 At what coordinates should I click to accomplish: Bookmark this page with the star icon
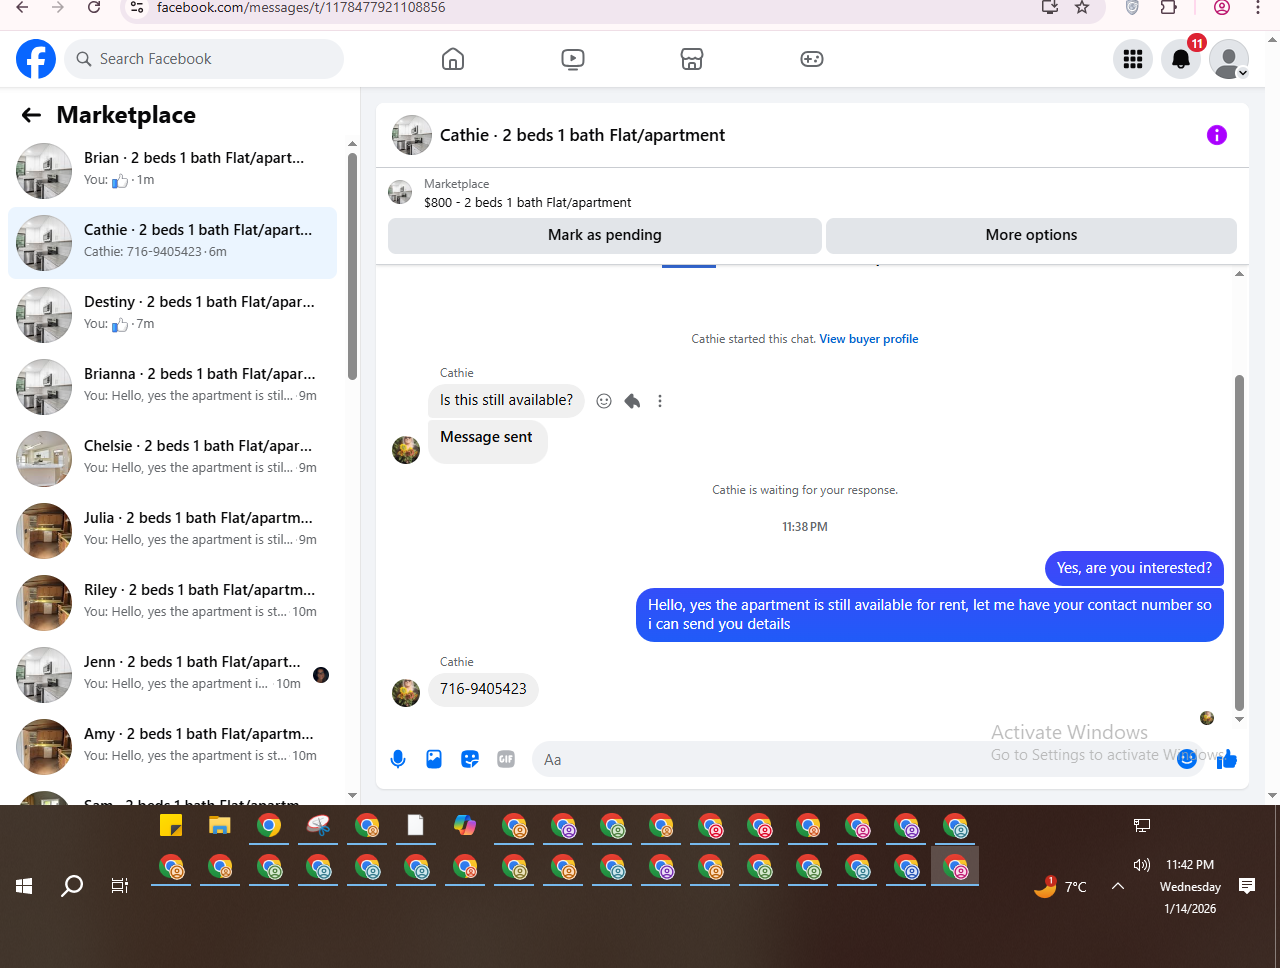pyautogui.click(x=1082, y=8)
